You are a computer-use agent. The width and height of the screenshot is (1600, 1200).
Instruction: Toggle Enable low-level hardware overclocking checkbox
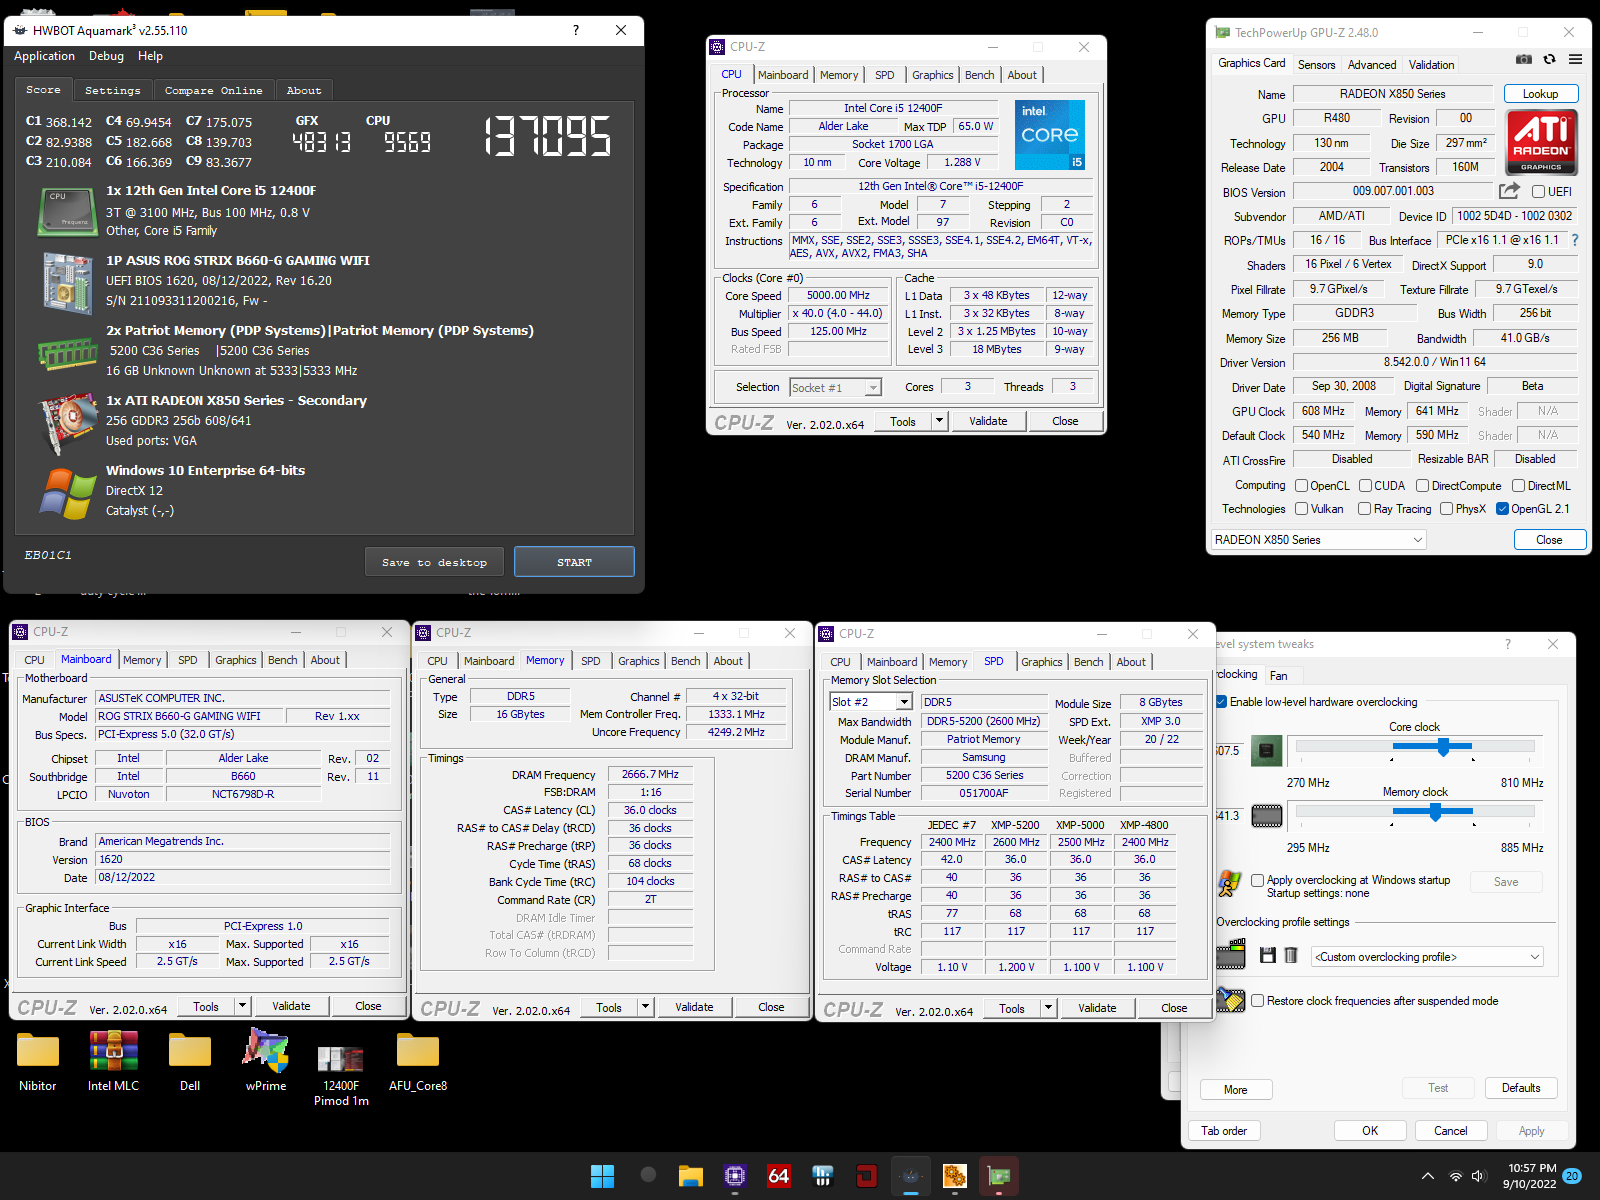pyautogui.click(x=1222, y=702)
